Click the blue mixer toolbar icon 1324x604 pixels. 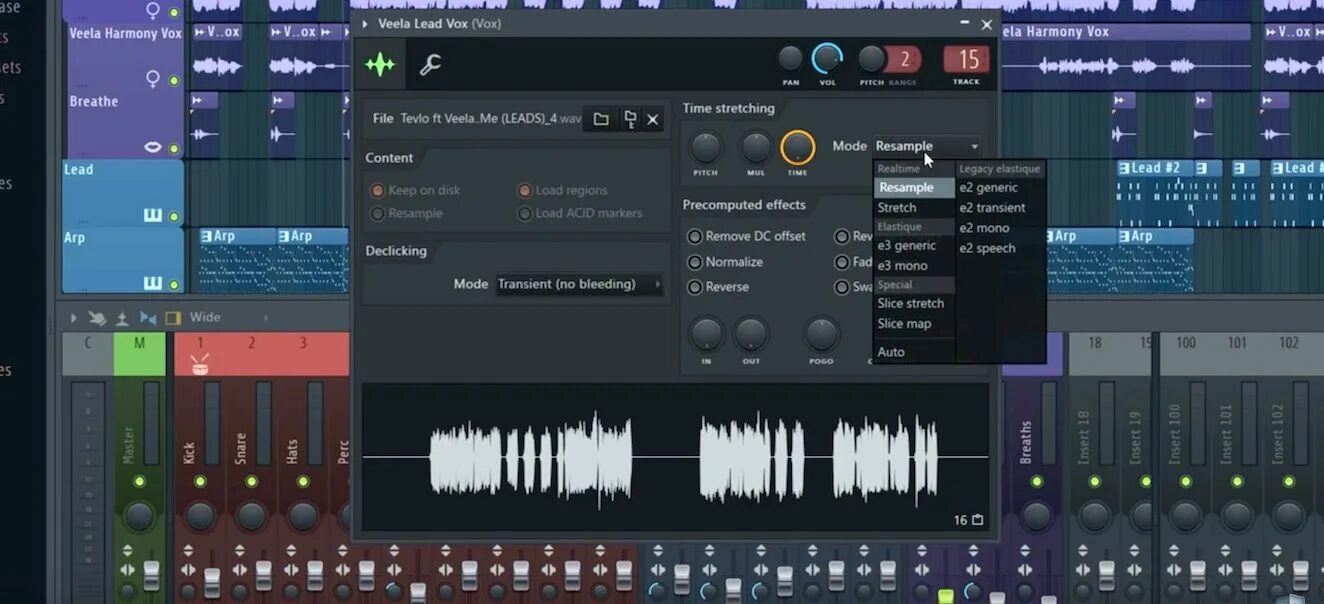[x=148, y=318]
